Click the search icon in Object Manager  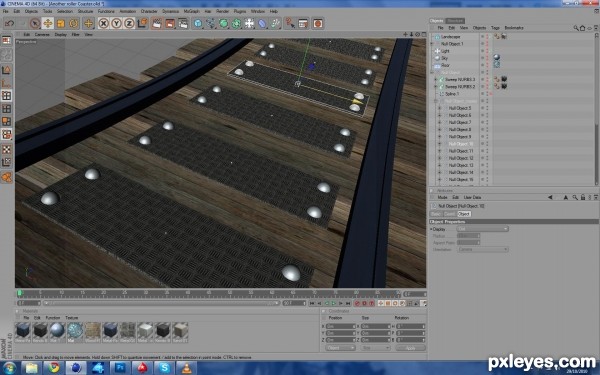[x=576, y=28]
